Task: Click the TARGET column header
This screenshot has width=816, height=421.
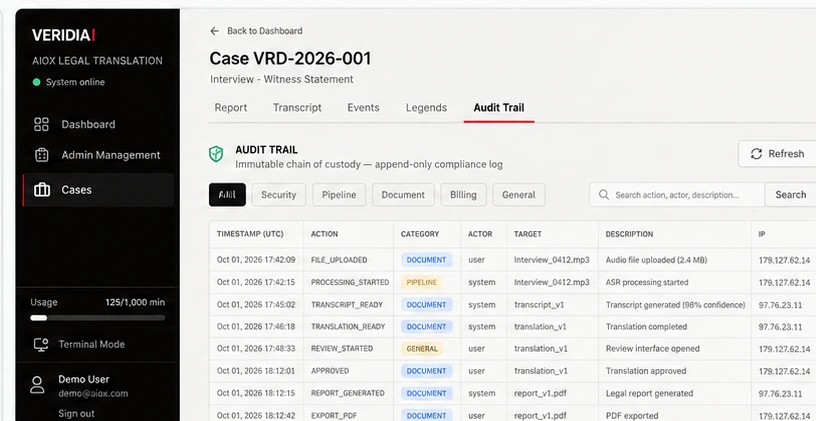Action: coord(528,234)
